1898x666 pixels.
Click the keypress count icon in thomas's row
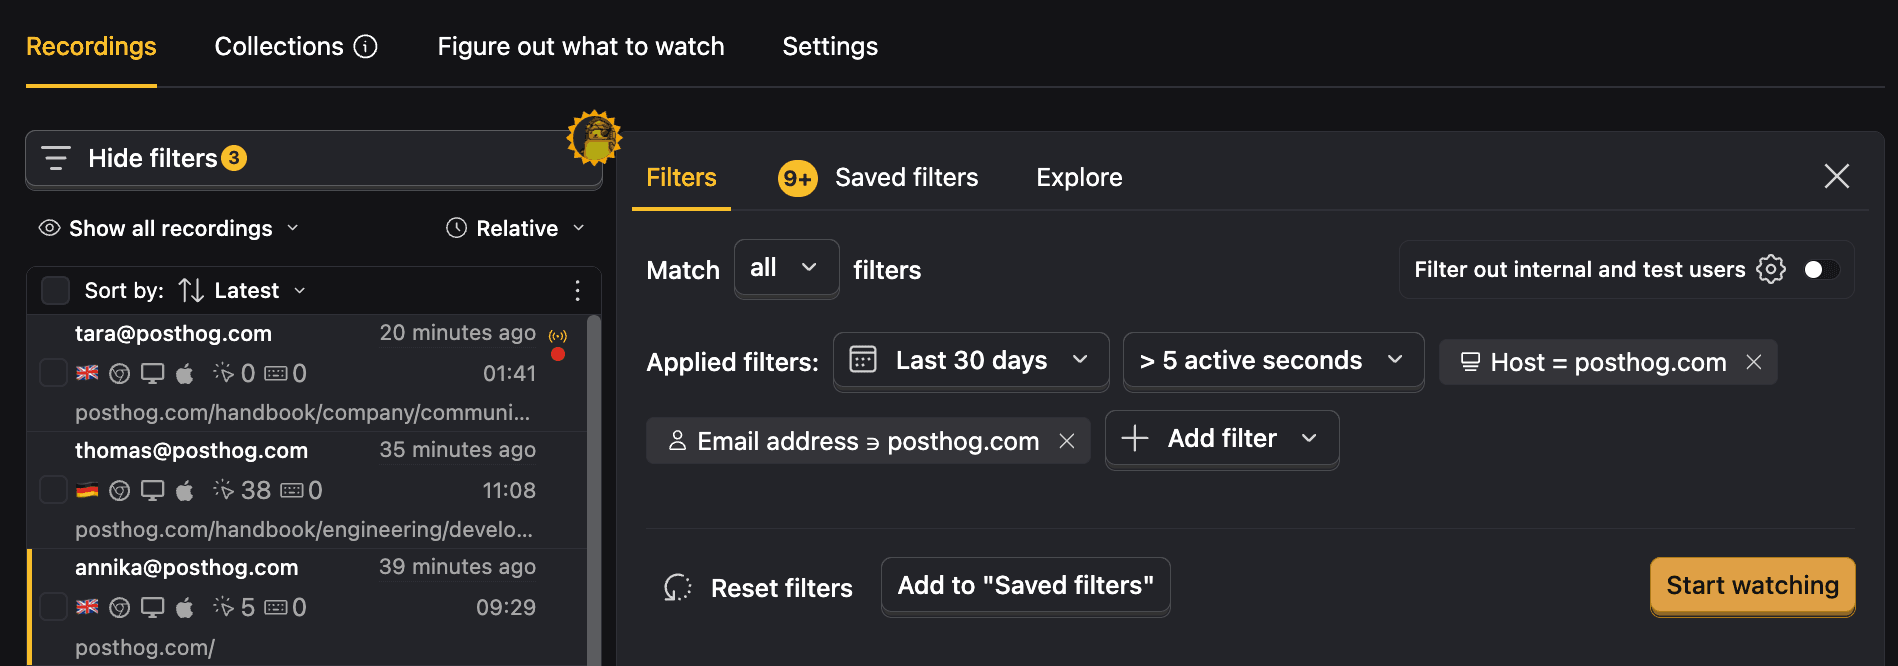292,491
